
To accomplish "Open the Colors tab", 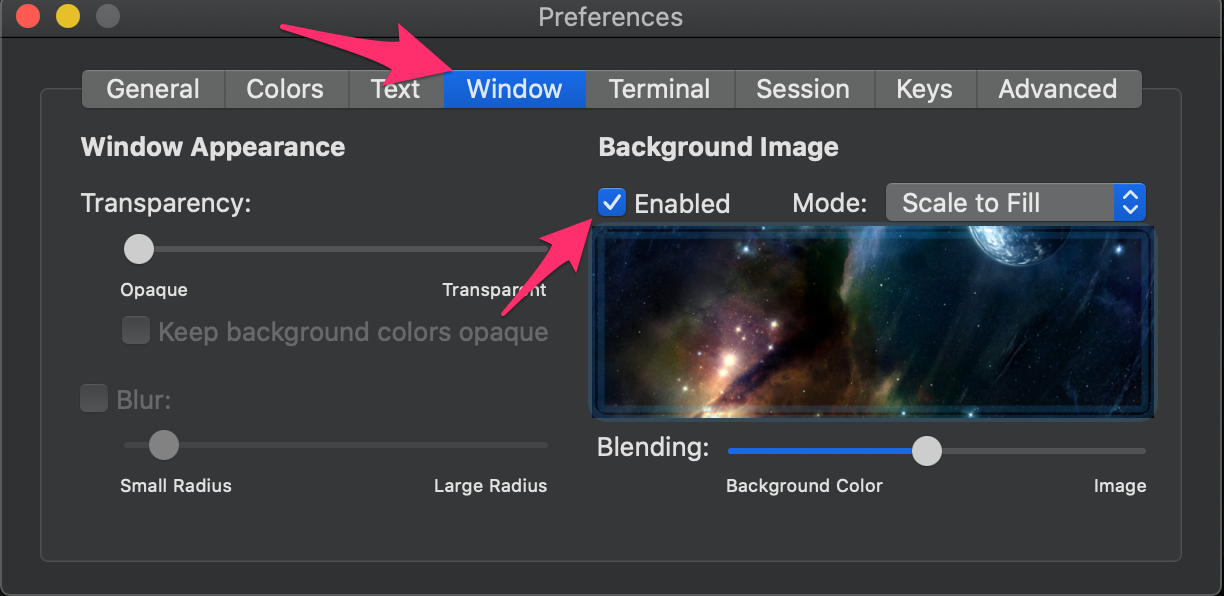I will 285,89.
